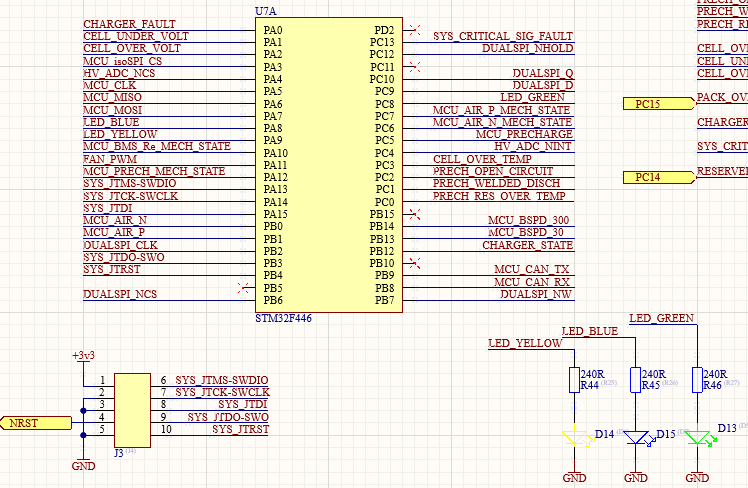748x488 pixels.
Task: Select the J3 connector body
Action: point(133,411)
